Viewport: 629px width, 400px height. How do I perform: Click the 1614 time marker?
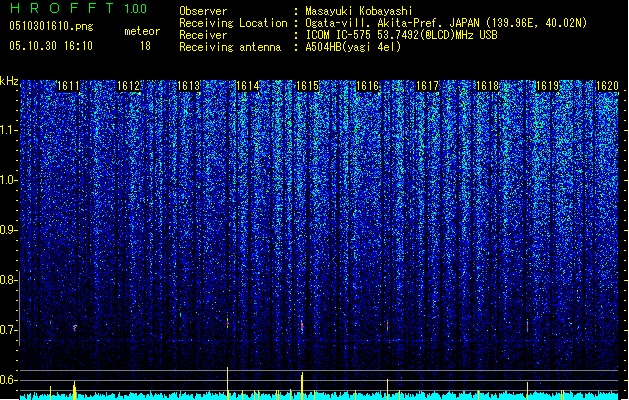click(x=248, y=86)
